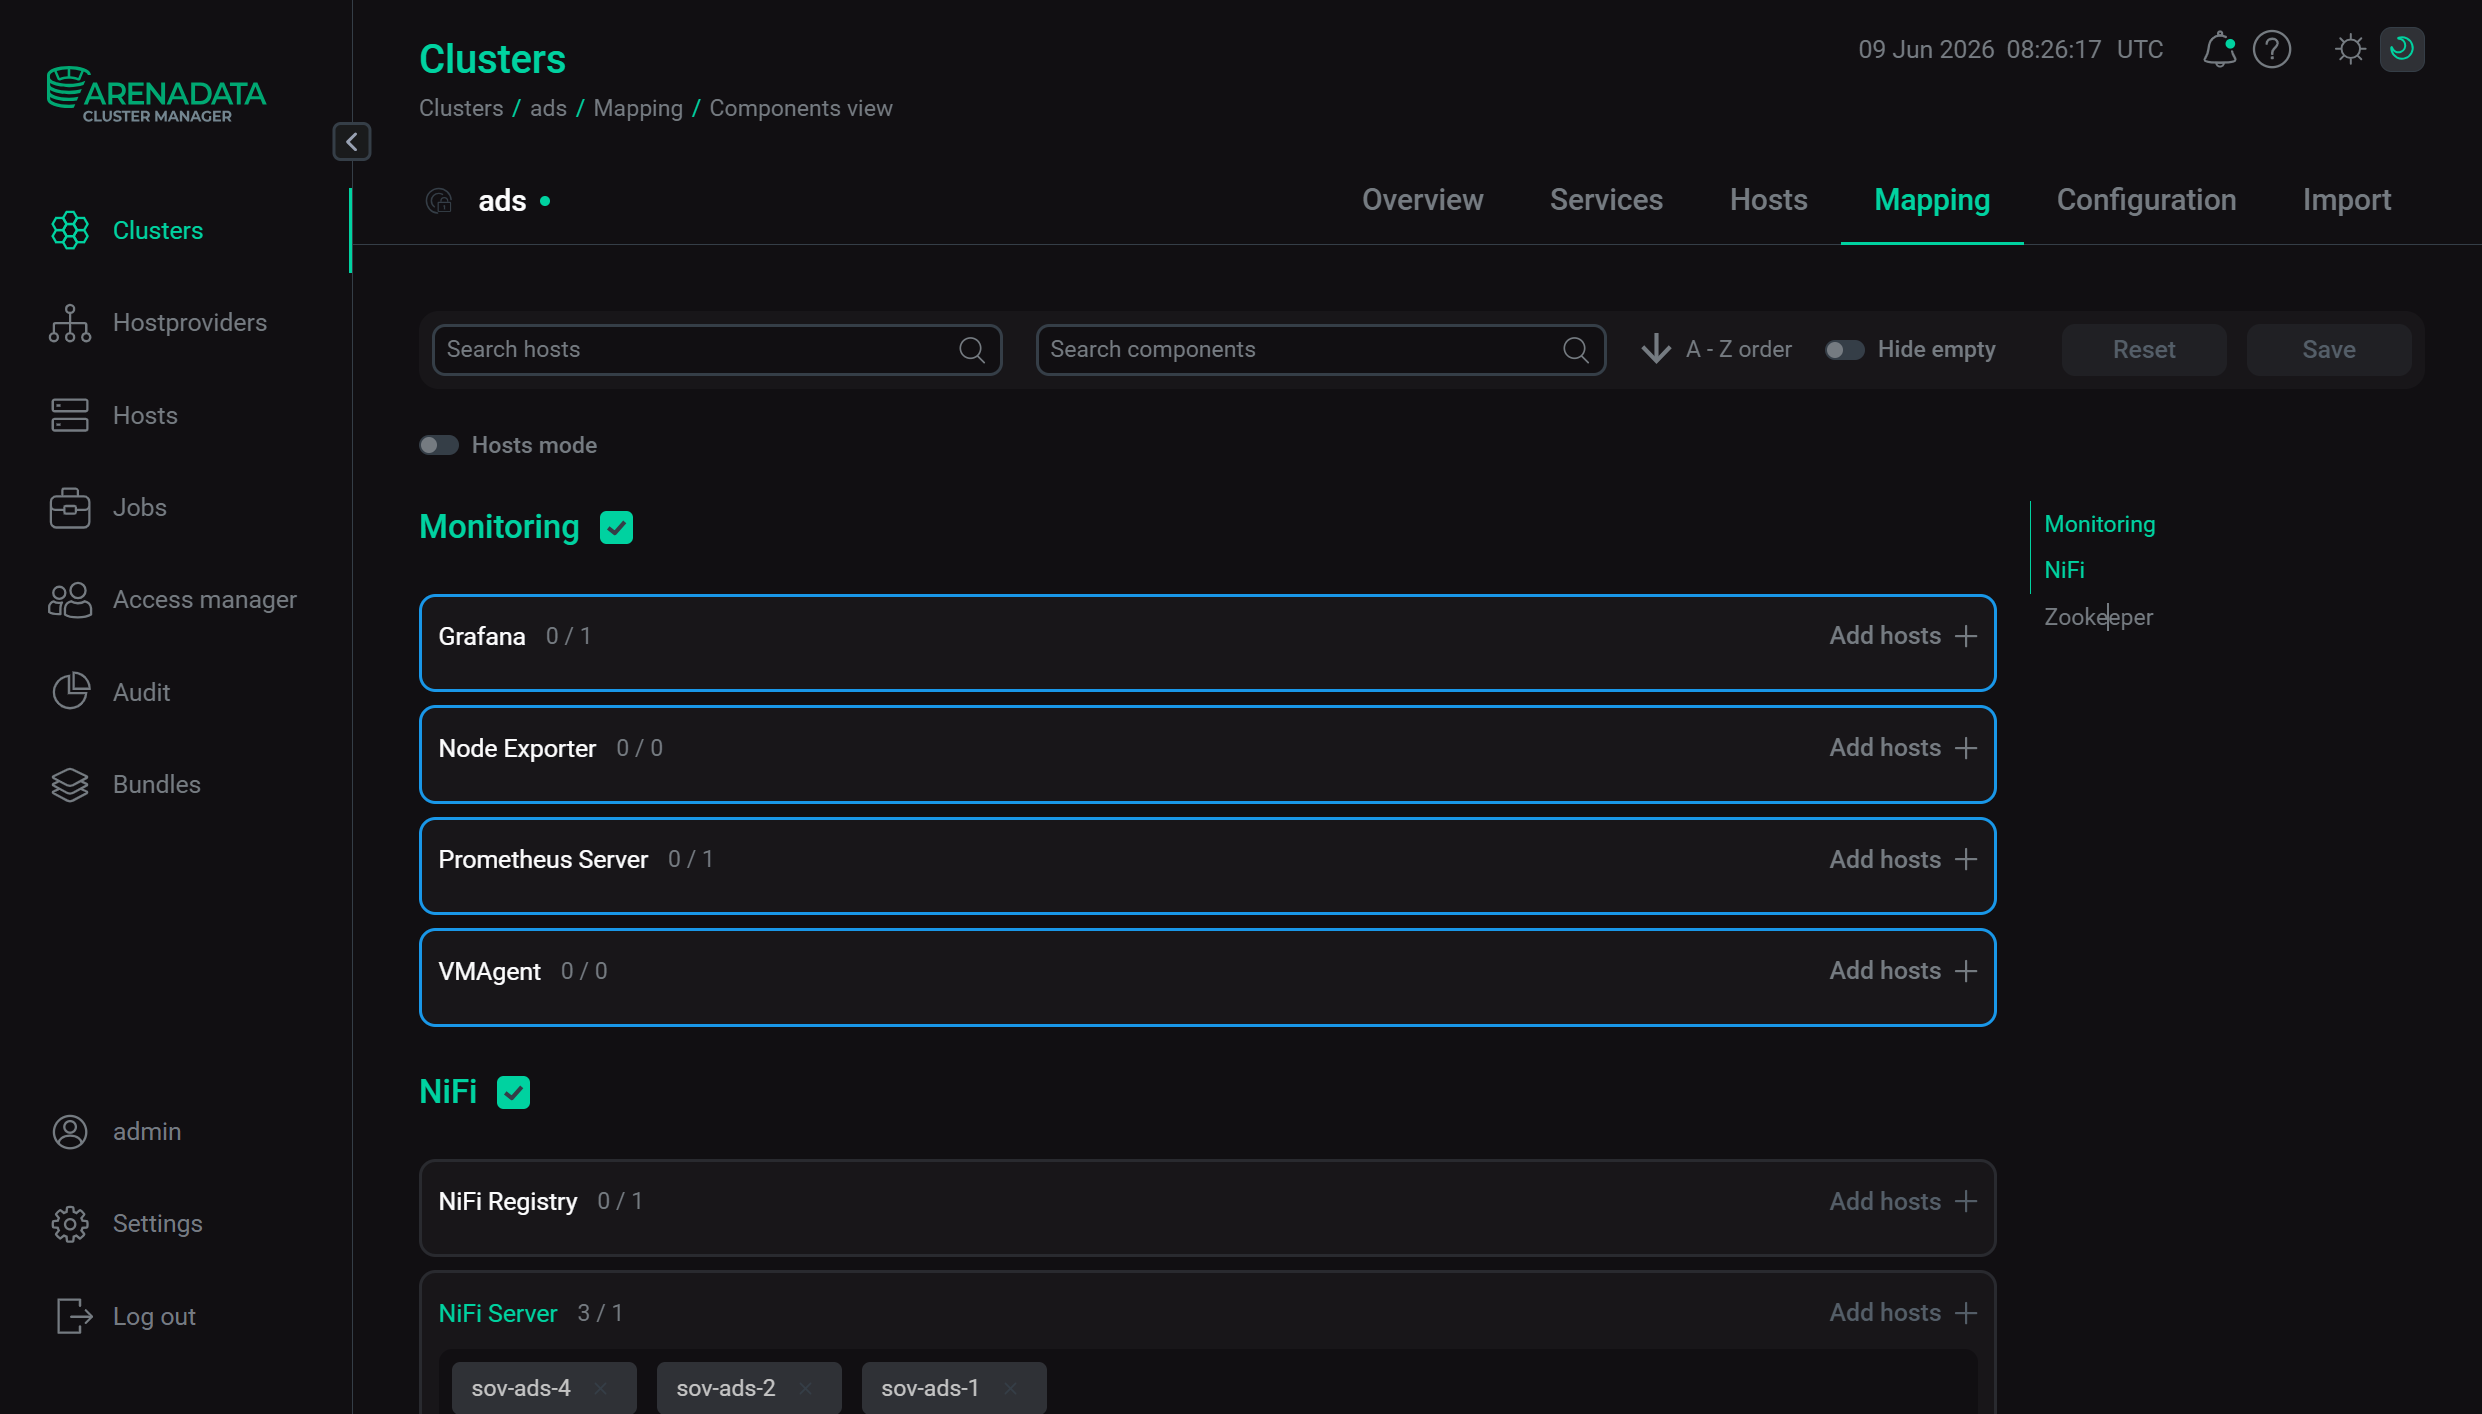
Task: Remove sov-ads-1 from NiFi Server
Action: click(1011, 1388)
